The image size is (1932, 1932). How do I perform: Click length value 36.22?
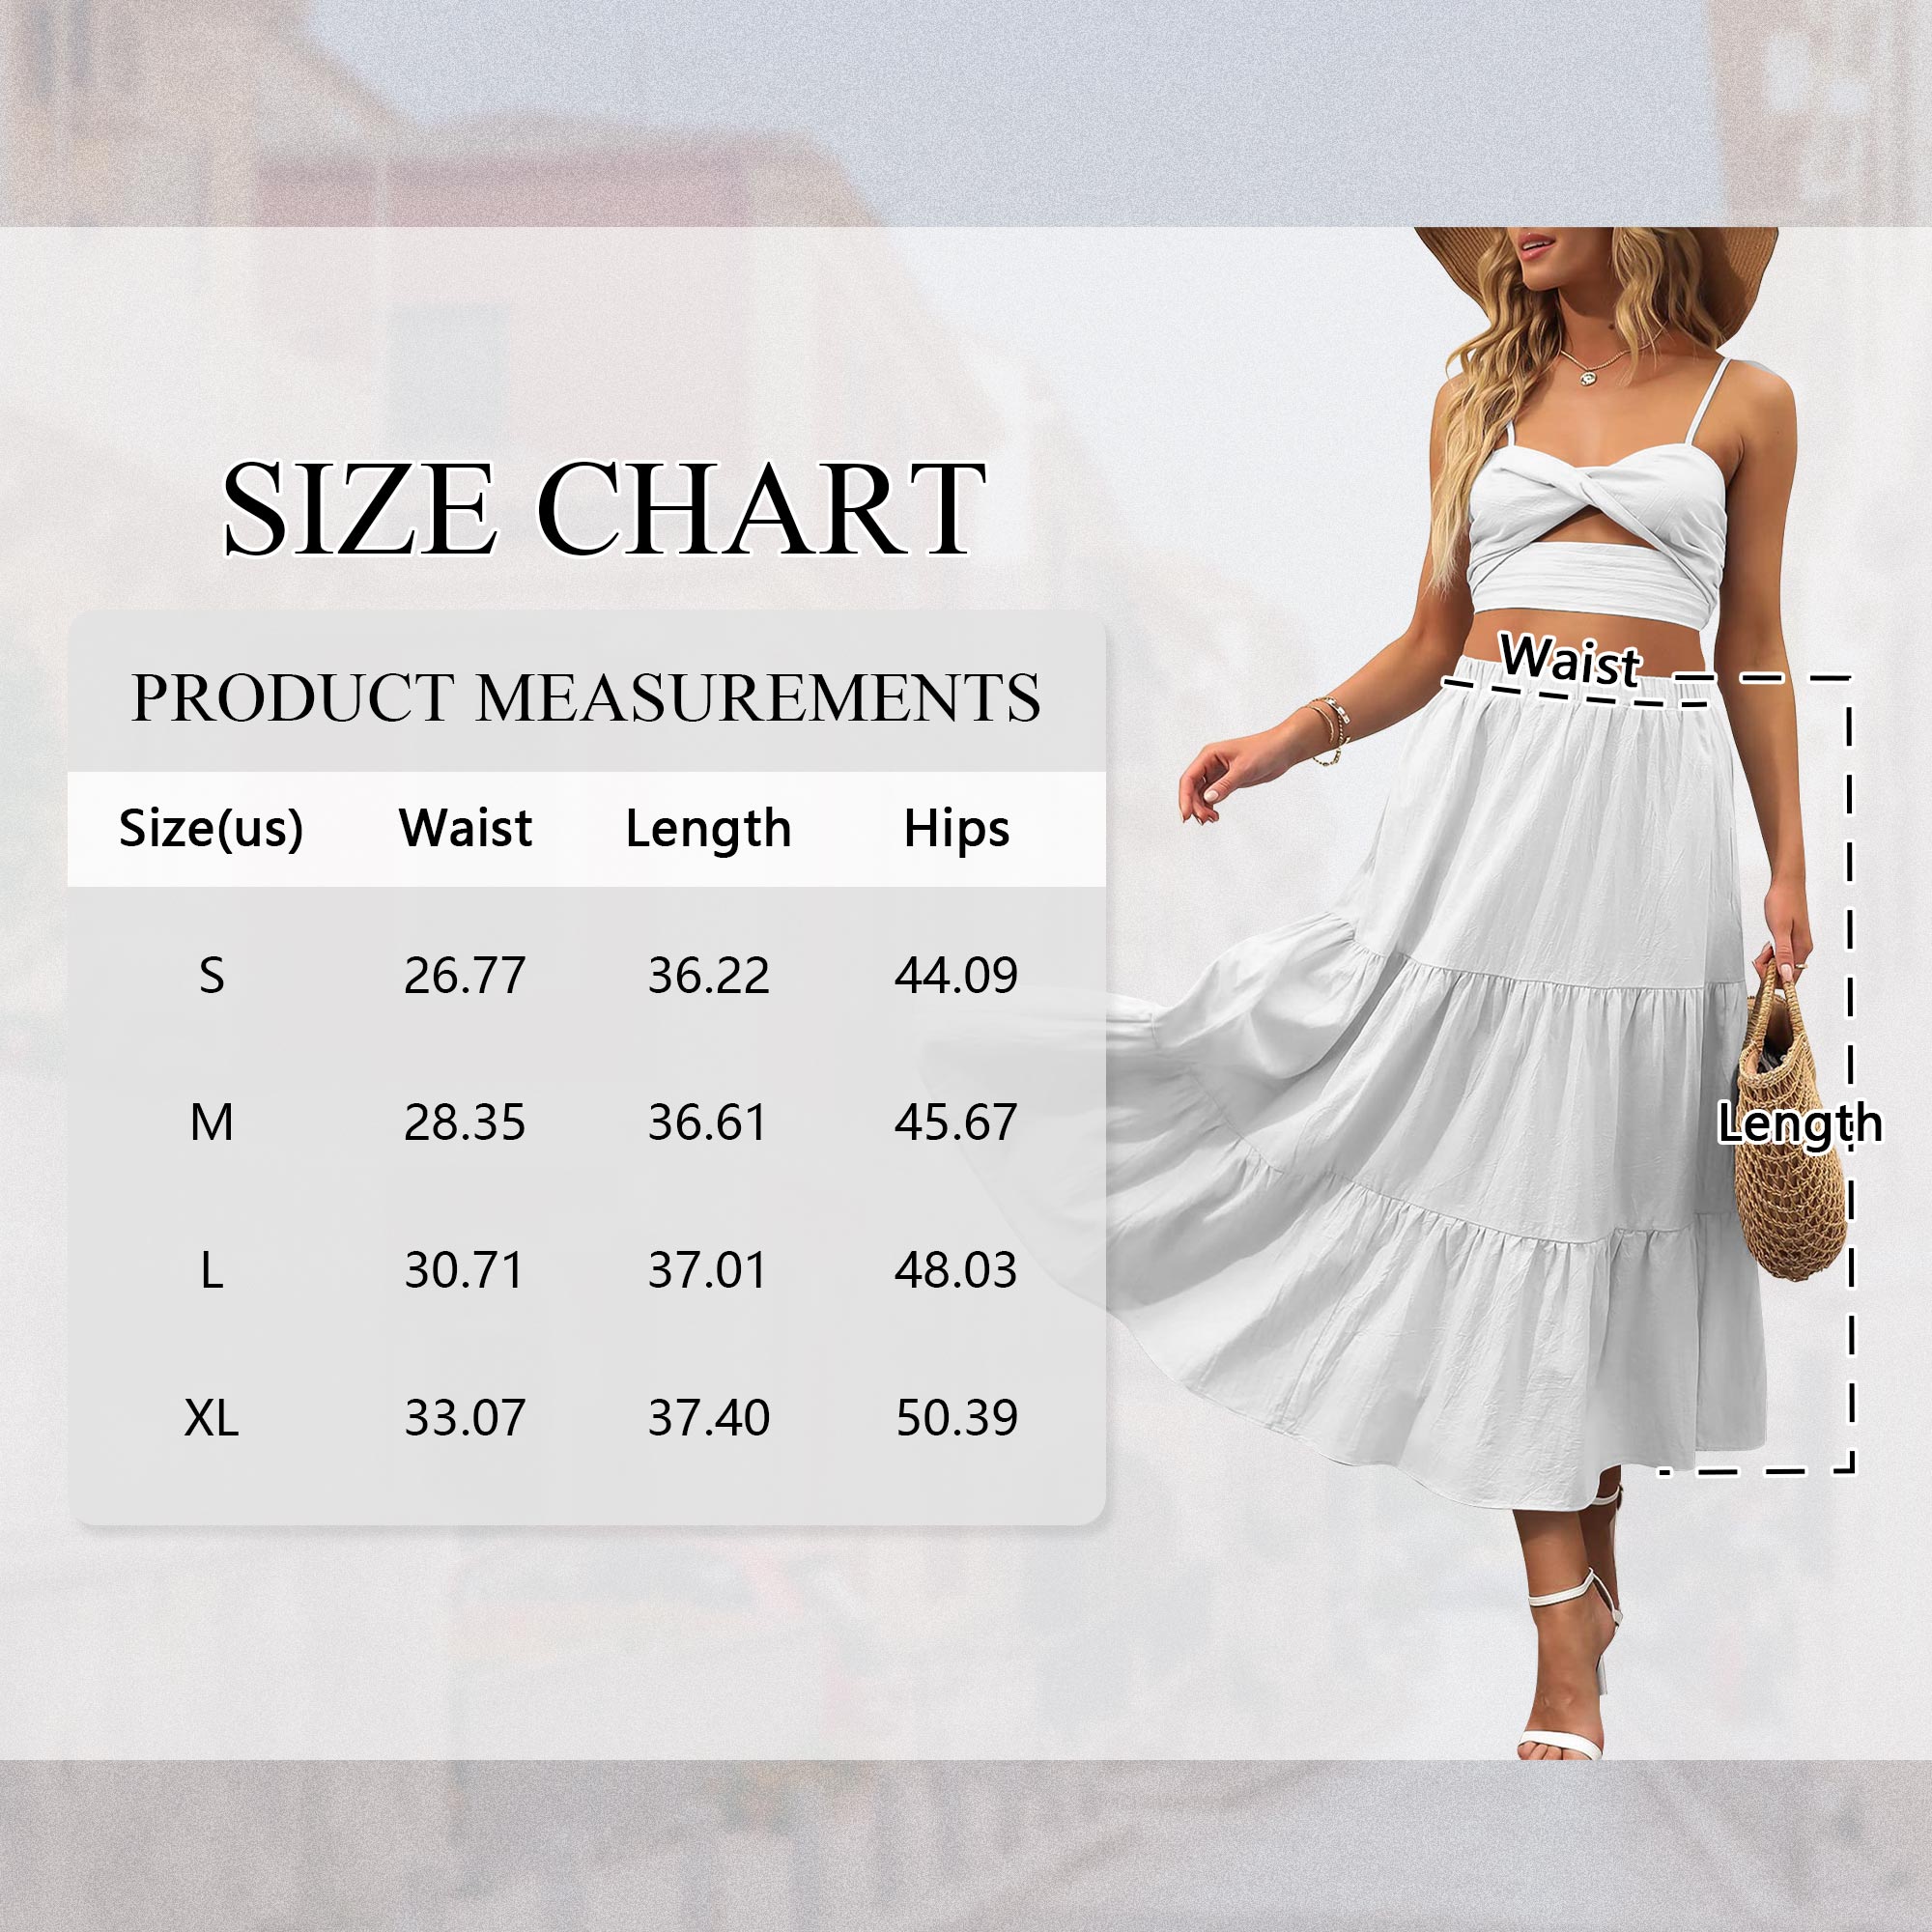click(x=709, y=975)
